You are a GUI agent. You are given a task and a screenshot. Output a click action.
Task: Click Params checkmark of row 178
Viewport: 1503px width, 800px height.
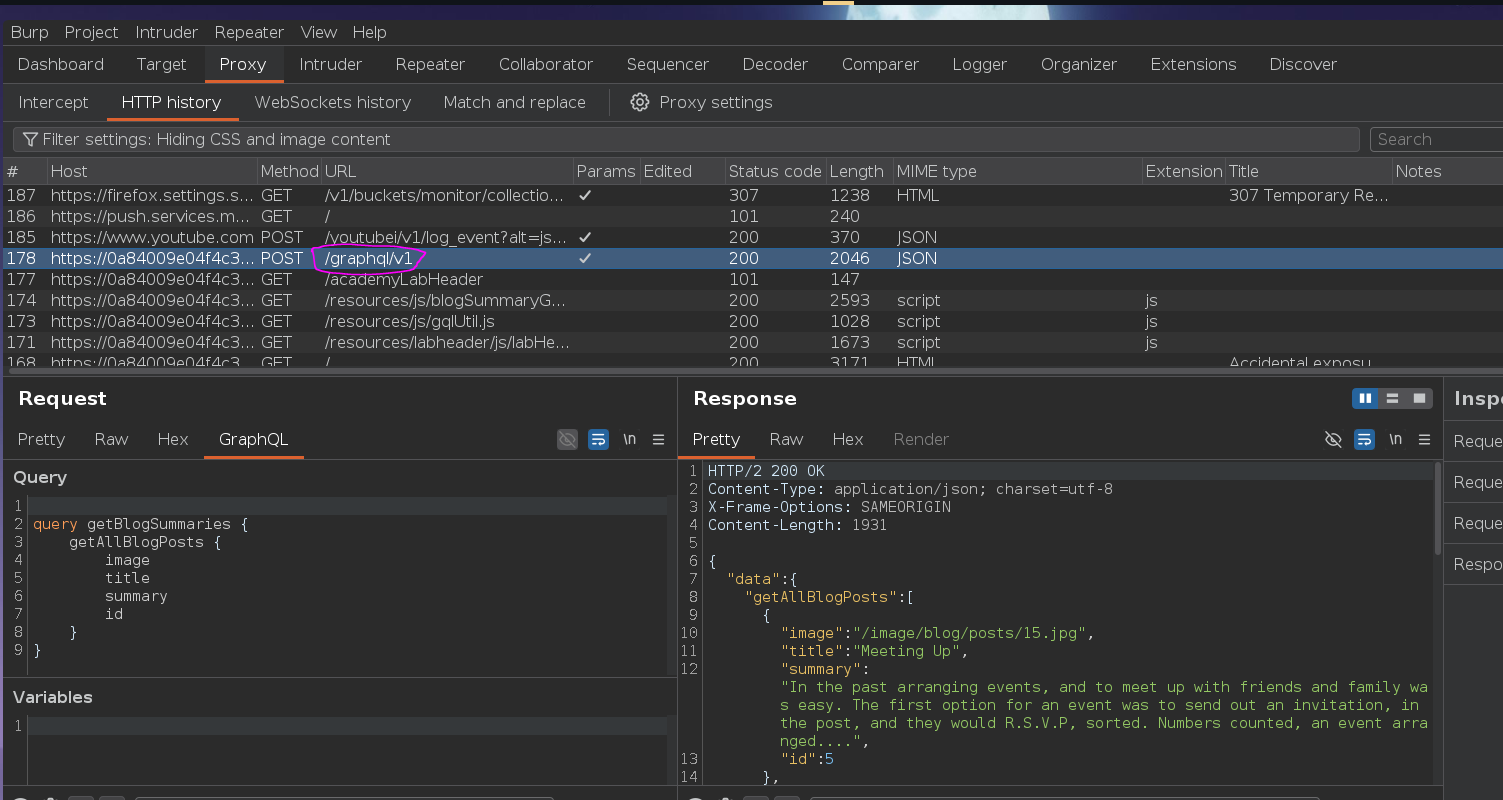pos(585,258)
